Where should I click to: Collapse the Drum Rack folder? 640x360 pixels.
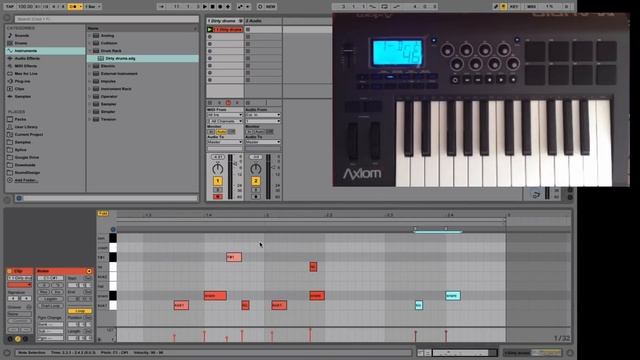(89, 51)
